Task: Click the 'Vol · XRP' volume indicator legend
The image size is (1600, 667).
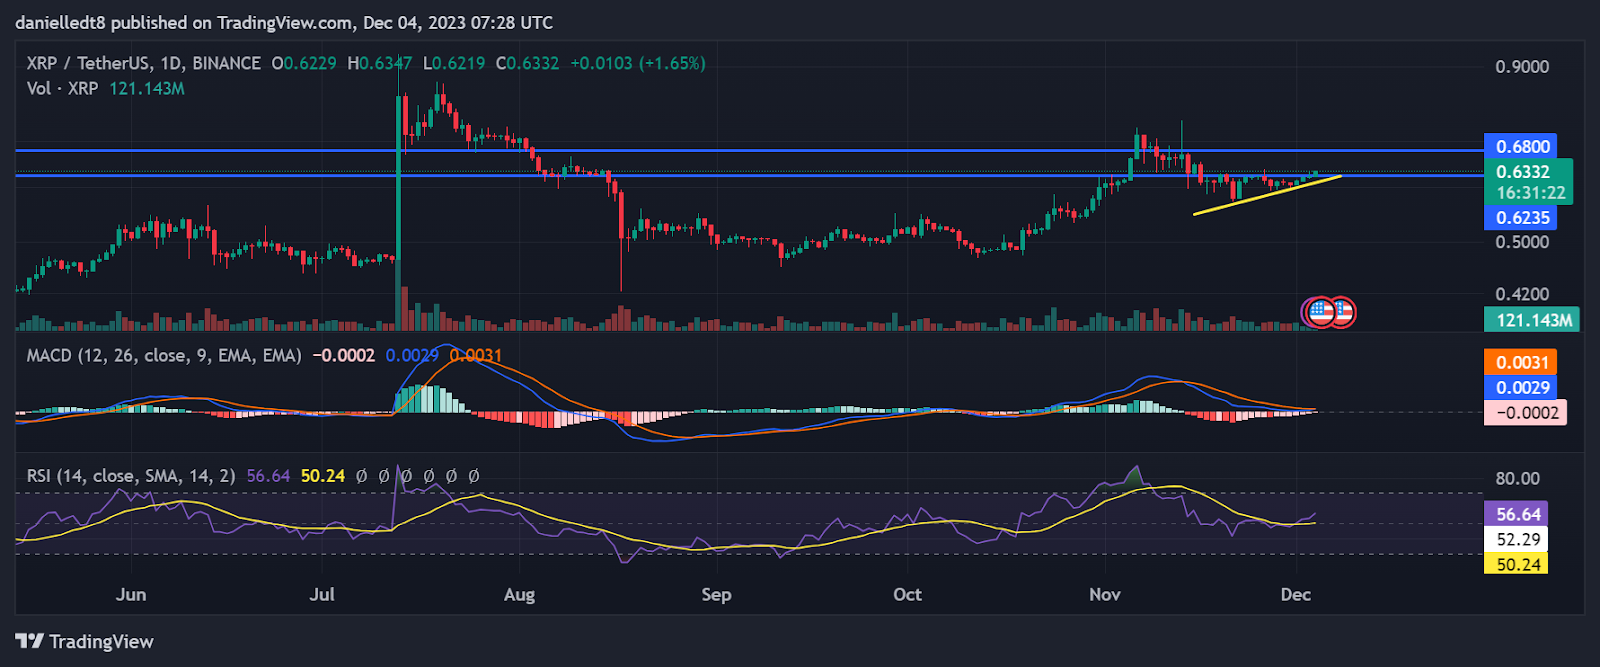Action: point(62,88)
